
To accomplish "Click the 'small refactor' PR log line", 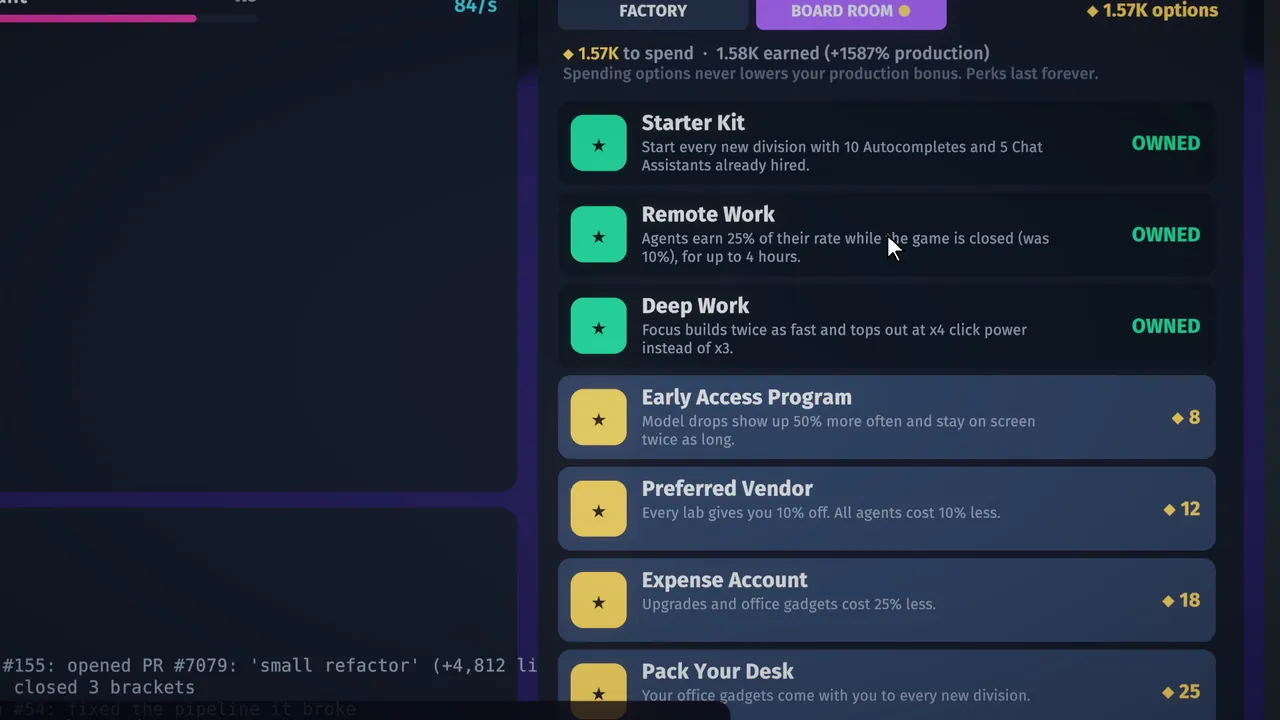I will (270, 666).
